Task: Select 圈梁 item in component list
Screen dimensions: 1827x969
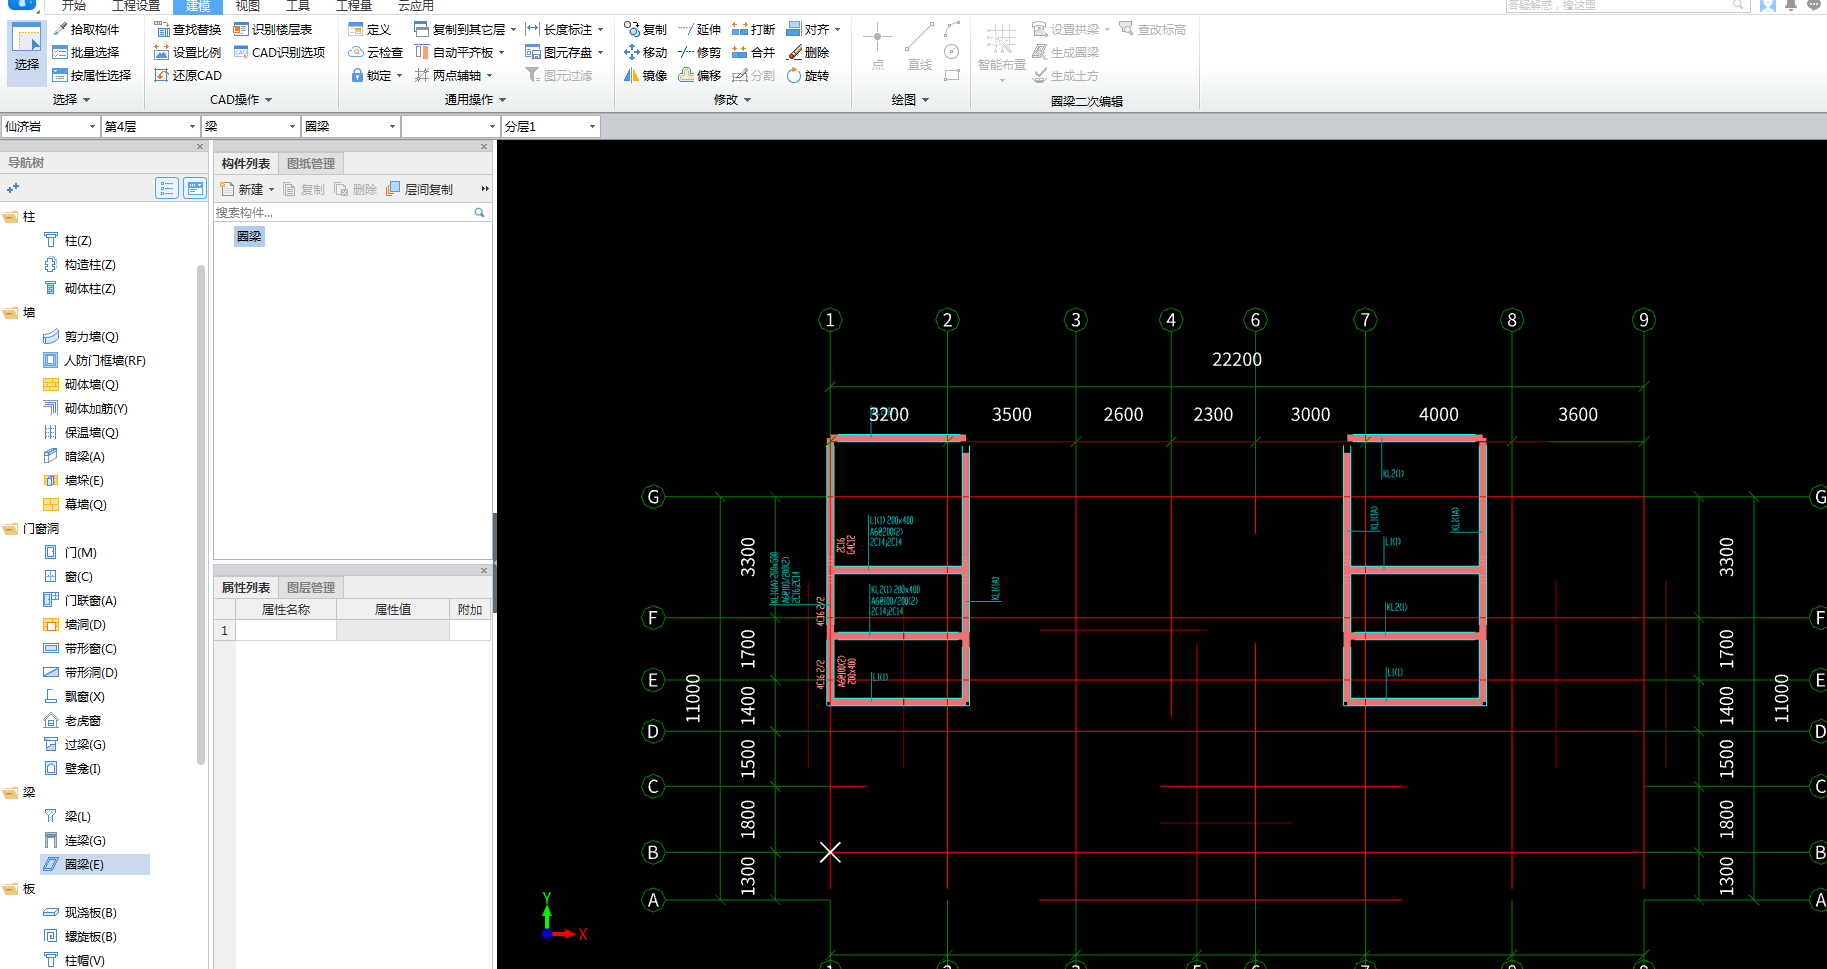Action: coord(249,237)
